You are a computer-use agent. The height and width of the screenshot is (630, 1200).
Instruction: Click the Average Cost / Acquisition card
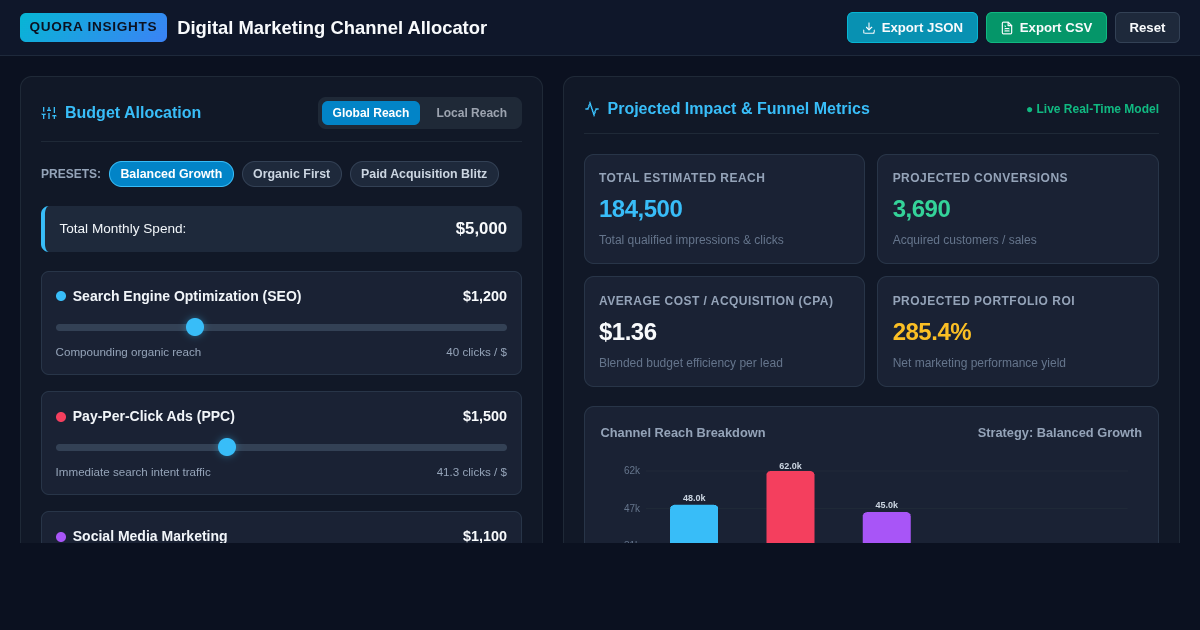(x=724, y=331)
